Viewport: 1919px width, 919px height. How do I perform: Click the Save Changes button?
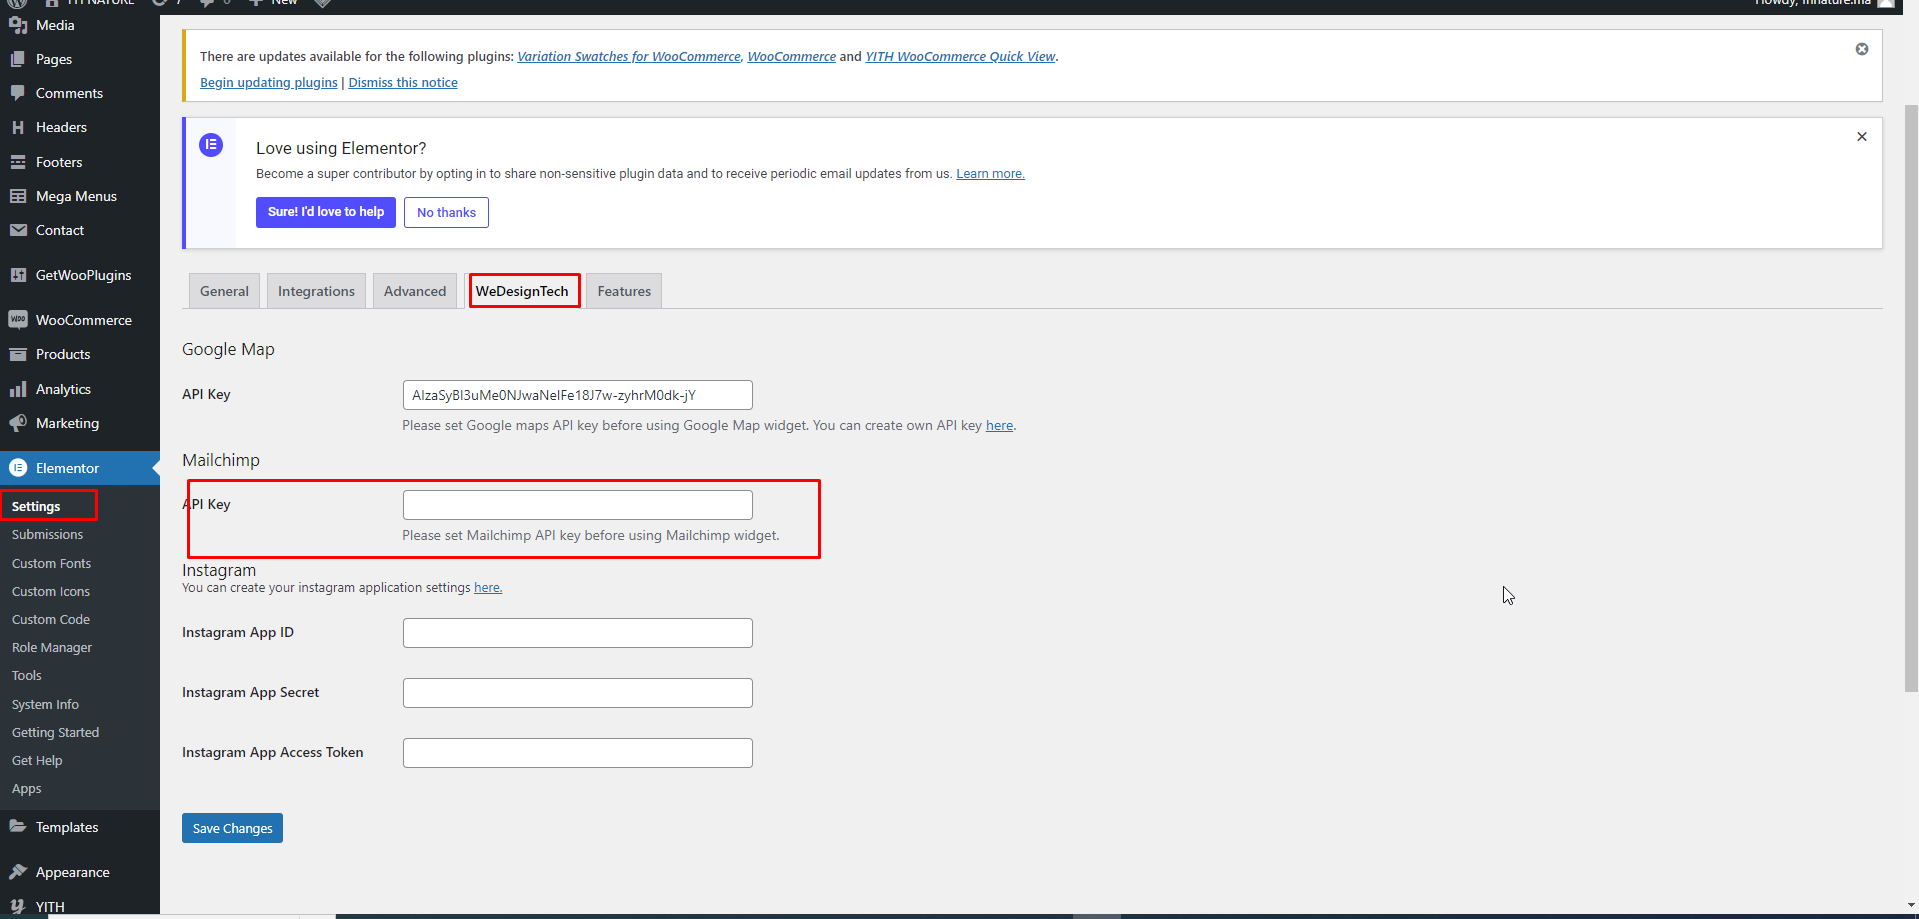coord(232,828)
